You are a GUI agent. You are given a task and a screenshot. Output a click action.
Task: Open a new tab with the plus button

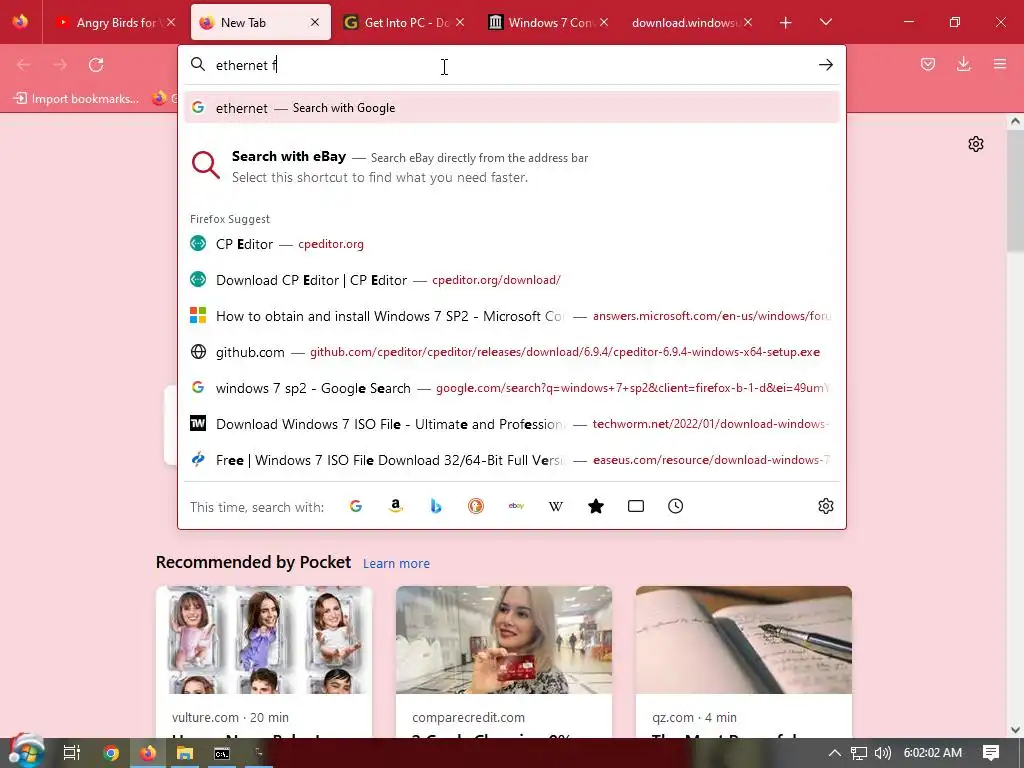786,23
